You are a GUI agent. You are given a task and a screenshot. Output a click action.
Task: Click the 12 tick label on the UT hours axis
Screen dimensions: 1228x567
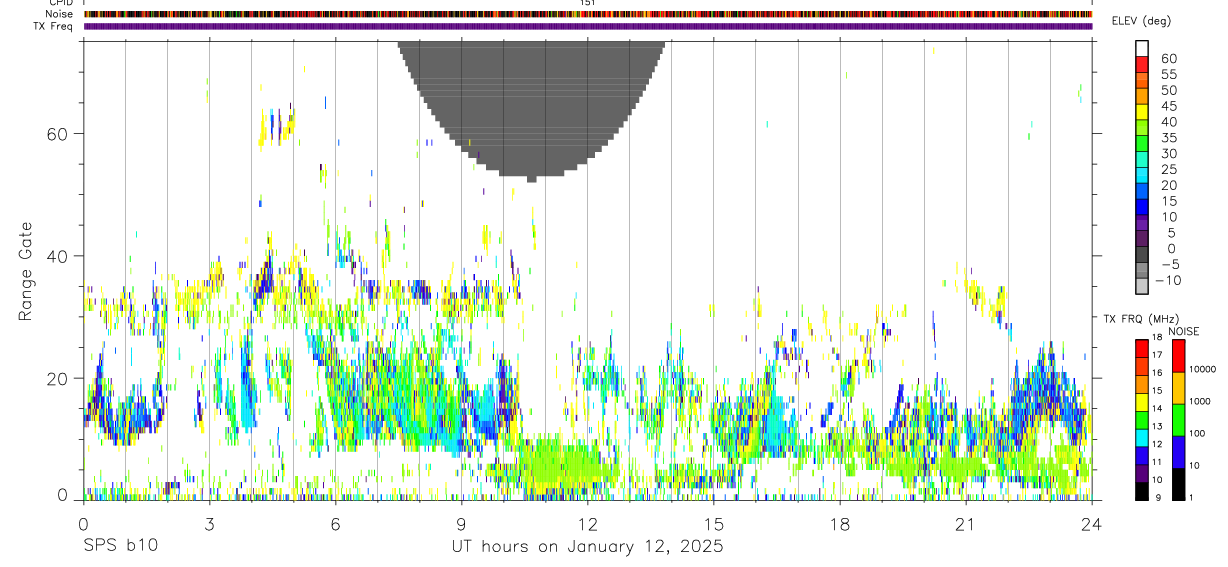pyautogui.click(x=587, y=525)
